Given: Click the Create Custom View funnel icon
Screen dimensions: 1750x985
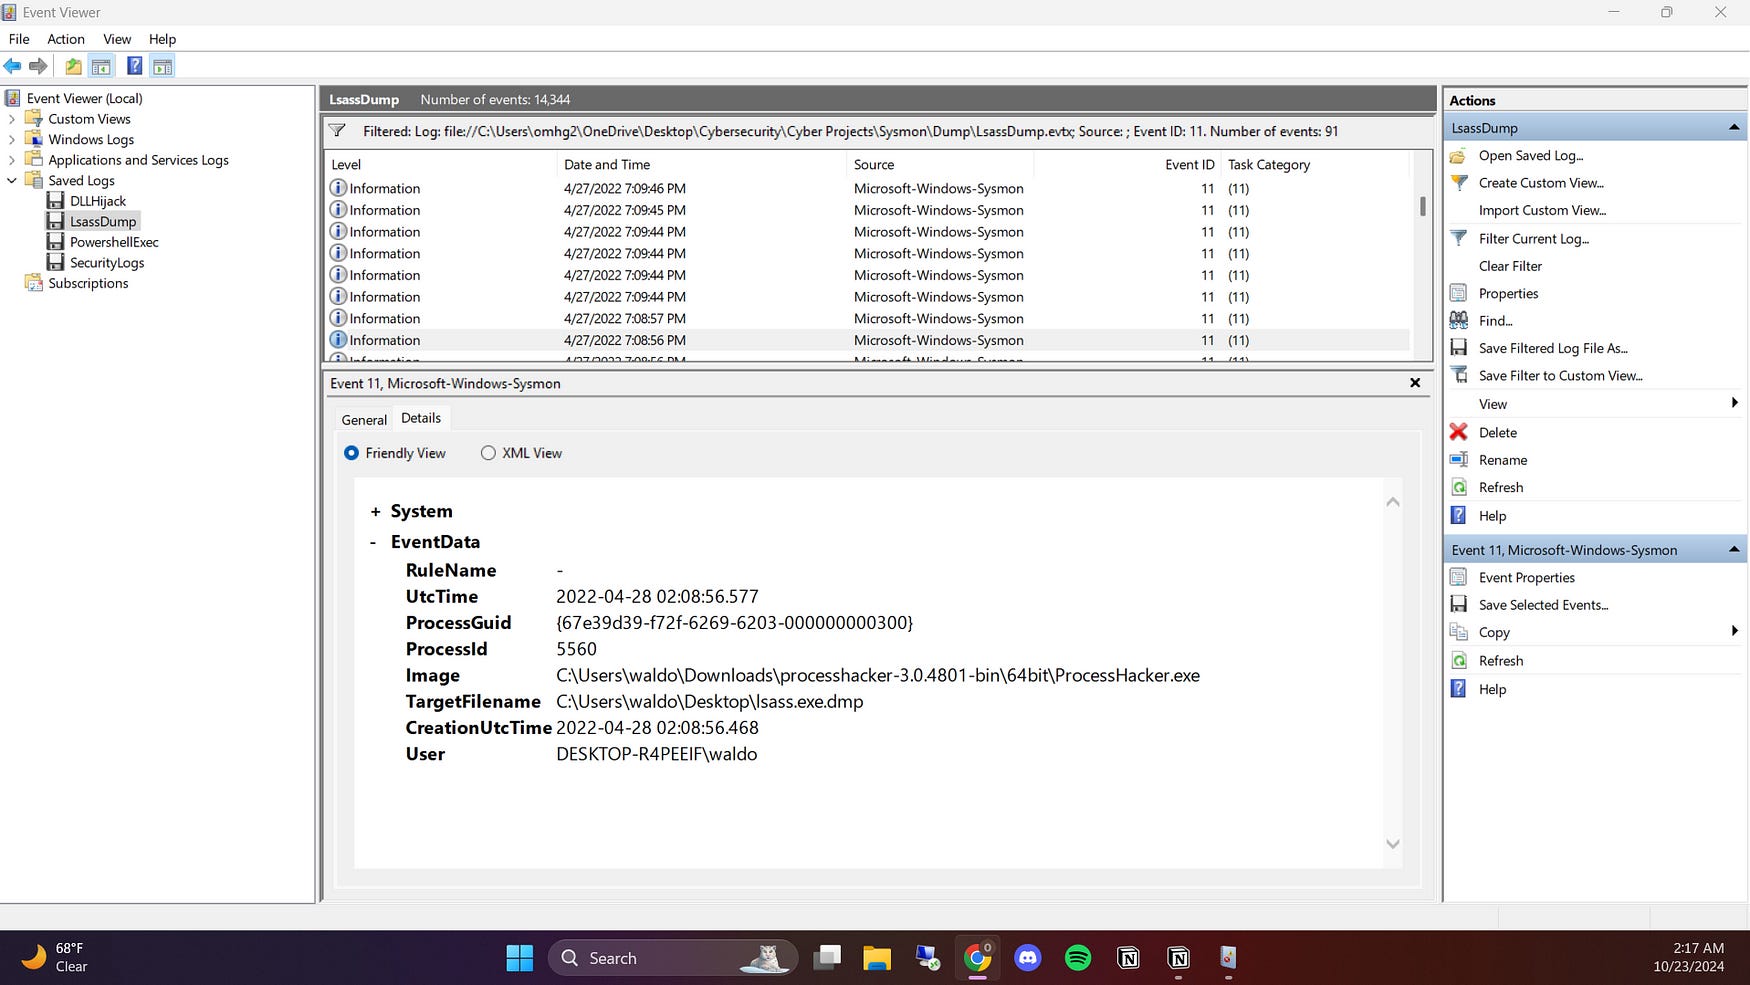Looking at the screenshot, I should pyautogui.click(x=1459, y=183).
